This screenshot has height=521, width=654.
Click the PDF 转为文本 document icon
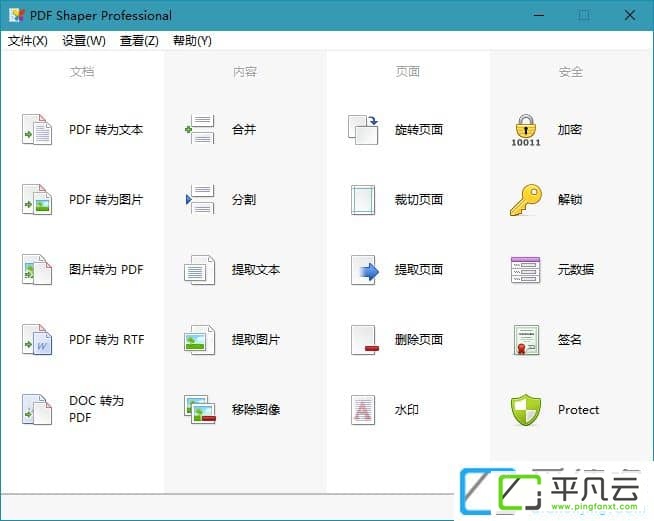pos(37,129)
